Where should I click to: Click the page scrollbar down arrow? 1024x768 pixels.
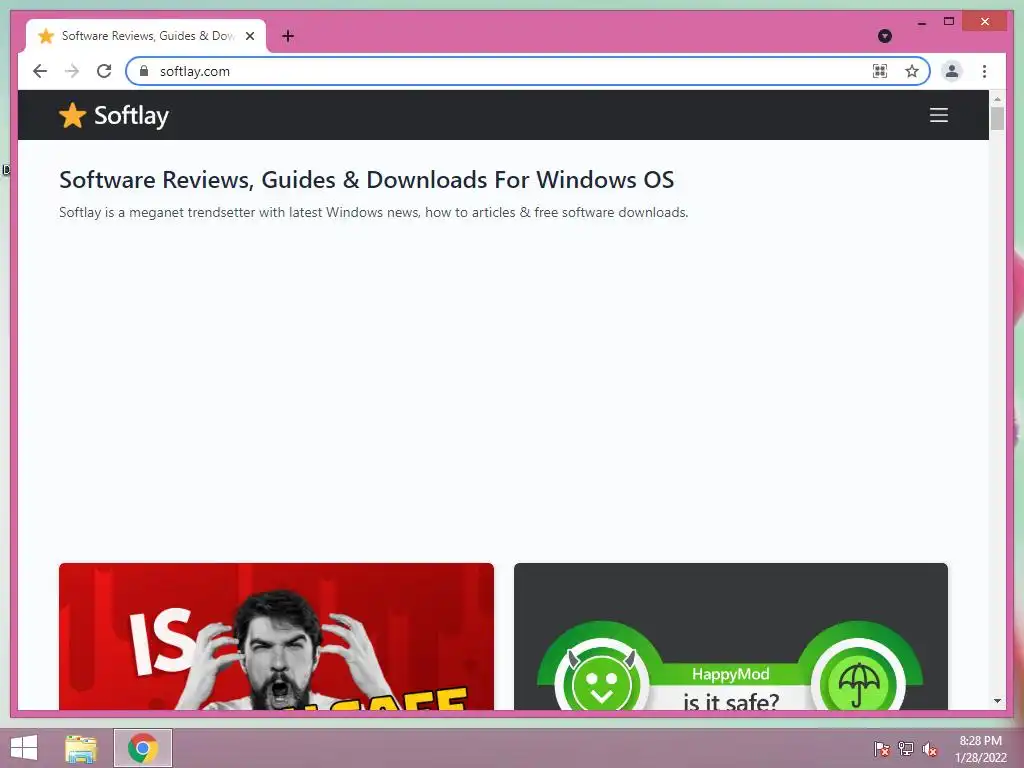click(x=997, y=701)
